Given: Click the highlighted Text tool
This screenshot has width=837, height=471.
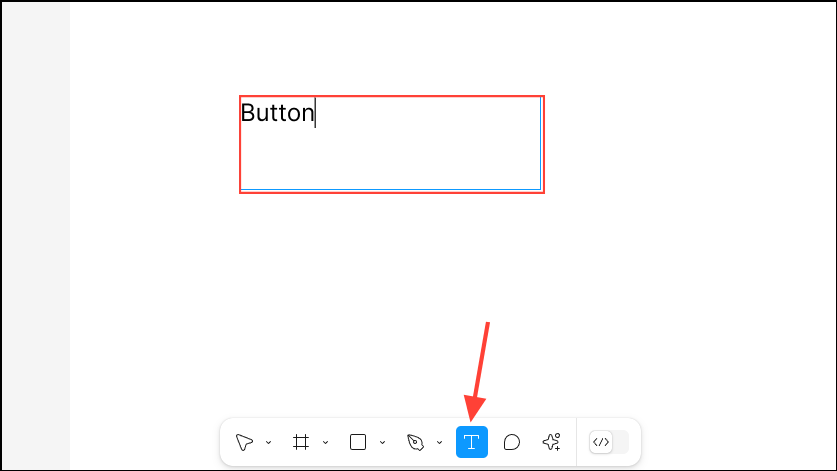Looking at the screenshot, I should tap(472, 442).
